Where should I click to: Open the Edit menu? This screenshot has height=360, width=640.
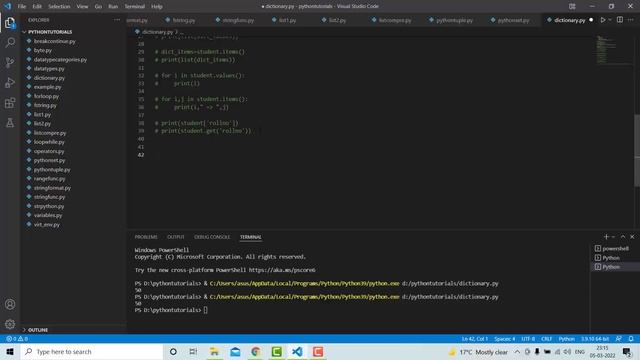click(x=37, y=7)
